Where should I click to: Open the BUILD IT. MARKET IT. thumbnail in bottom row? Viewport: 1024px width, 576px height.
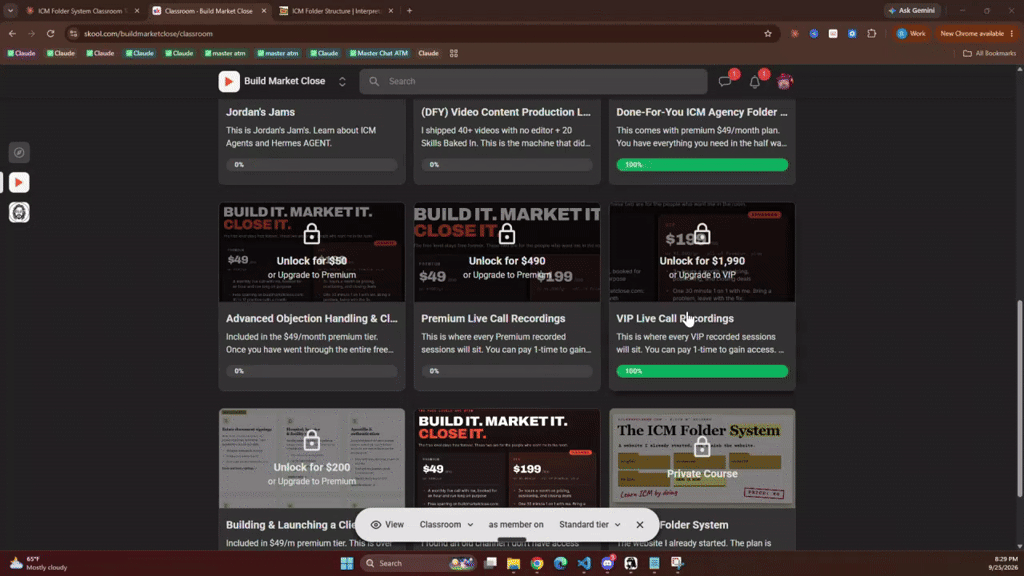[x=507, y=458]
